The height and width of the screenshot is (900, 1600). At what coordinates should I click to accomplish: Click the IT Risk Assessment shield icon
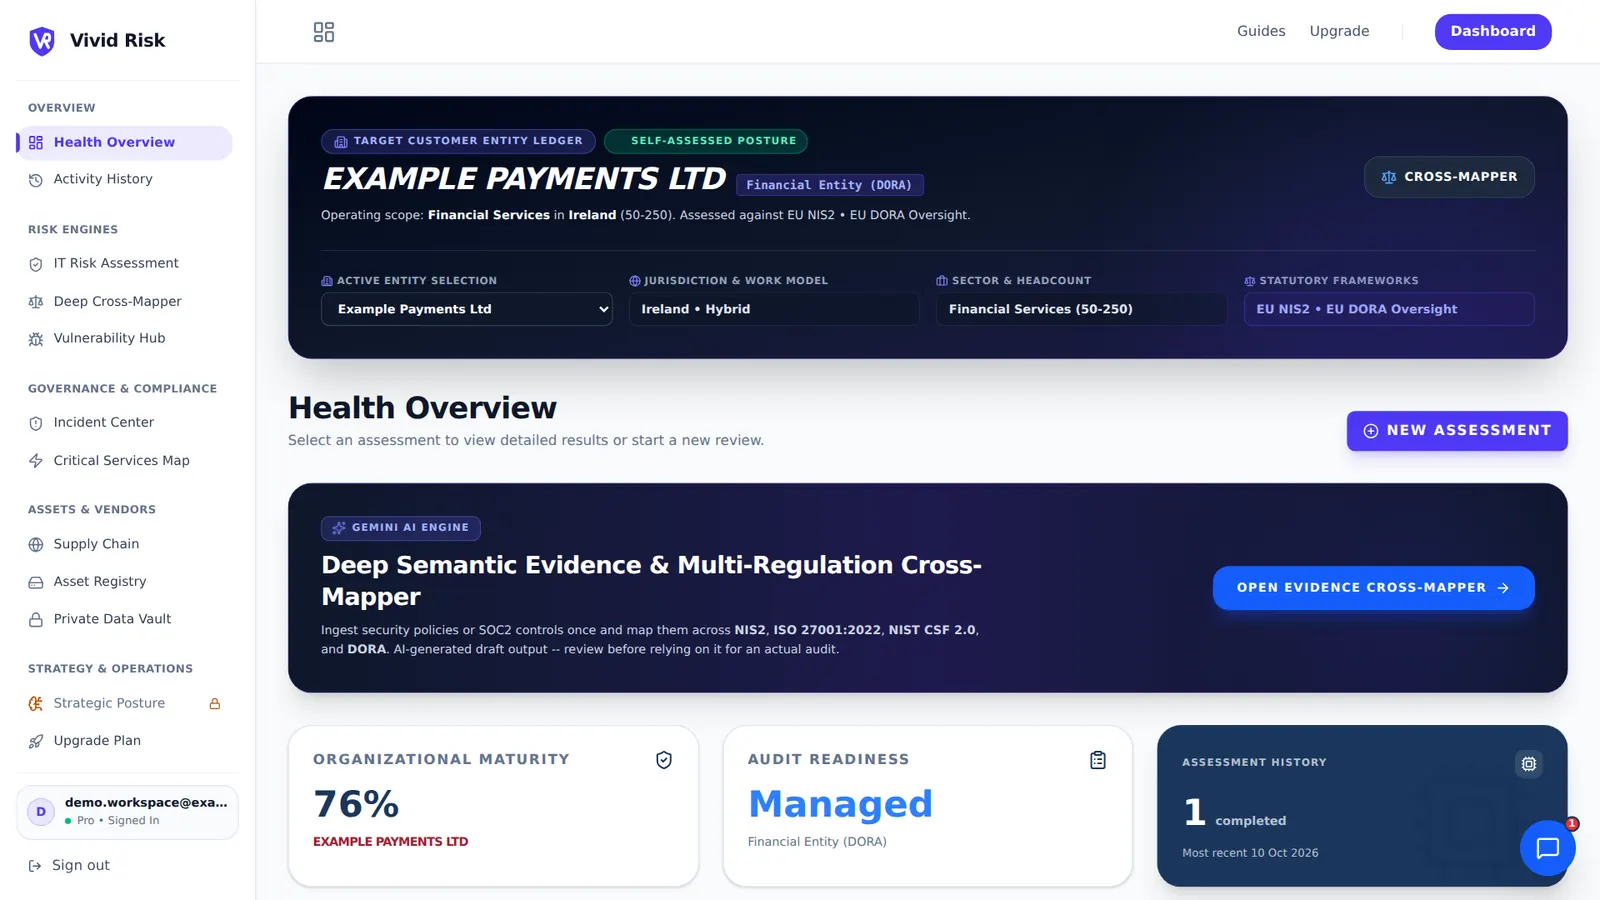coord(36,264)
